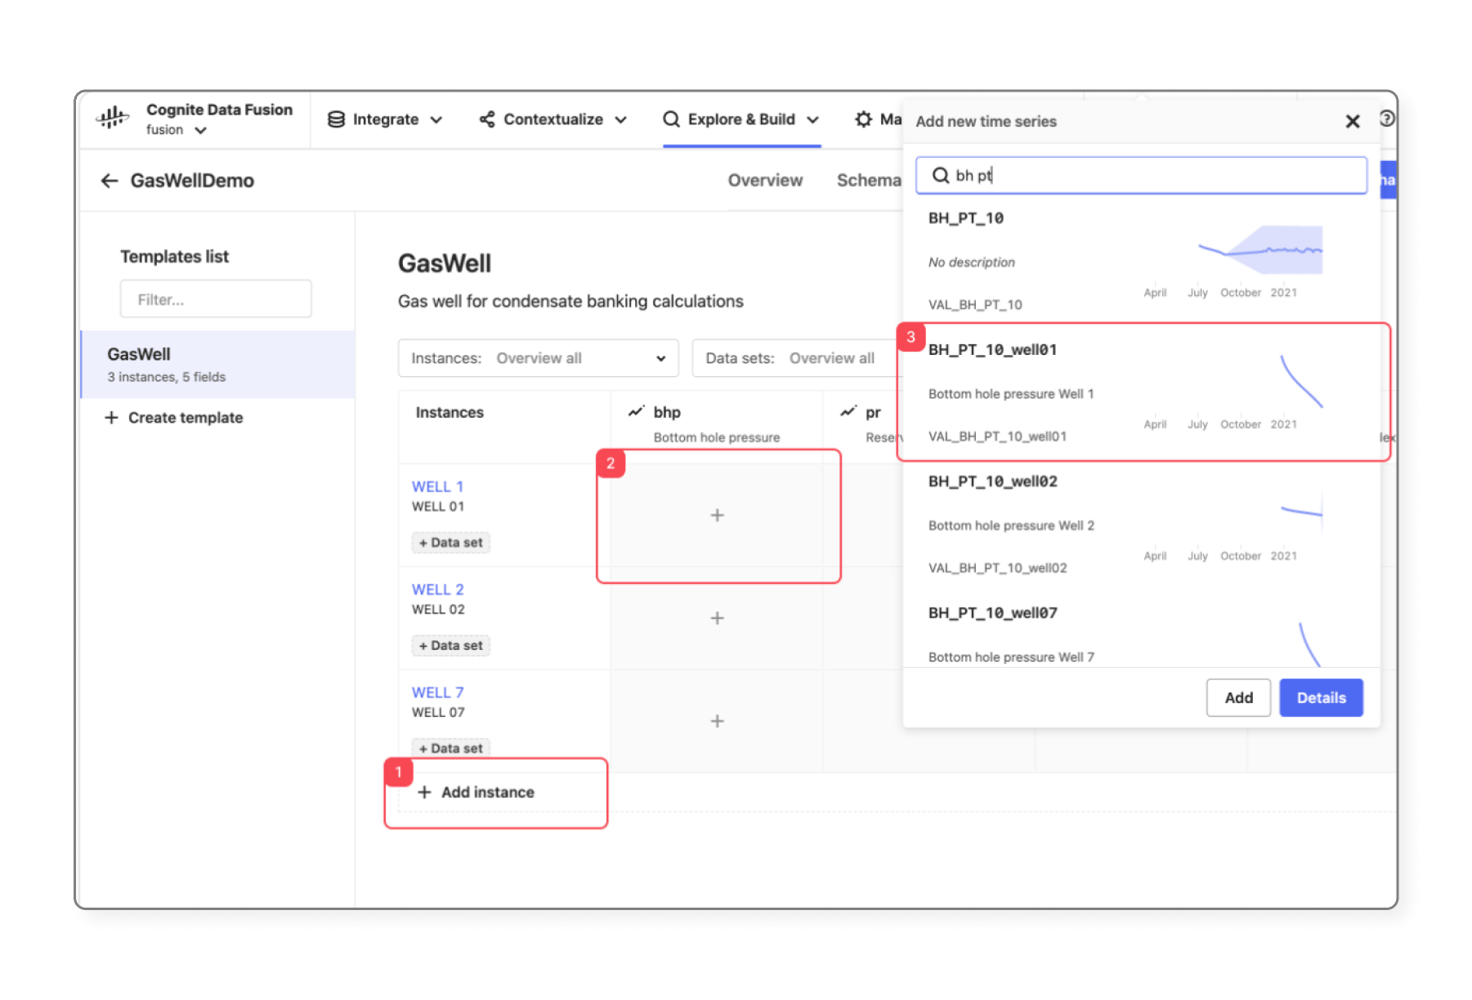Click the gear icon in the top navigation
This screenshot has height=1000, width=1472.
864,119
